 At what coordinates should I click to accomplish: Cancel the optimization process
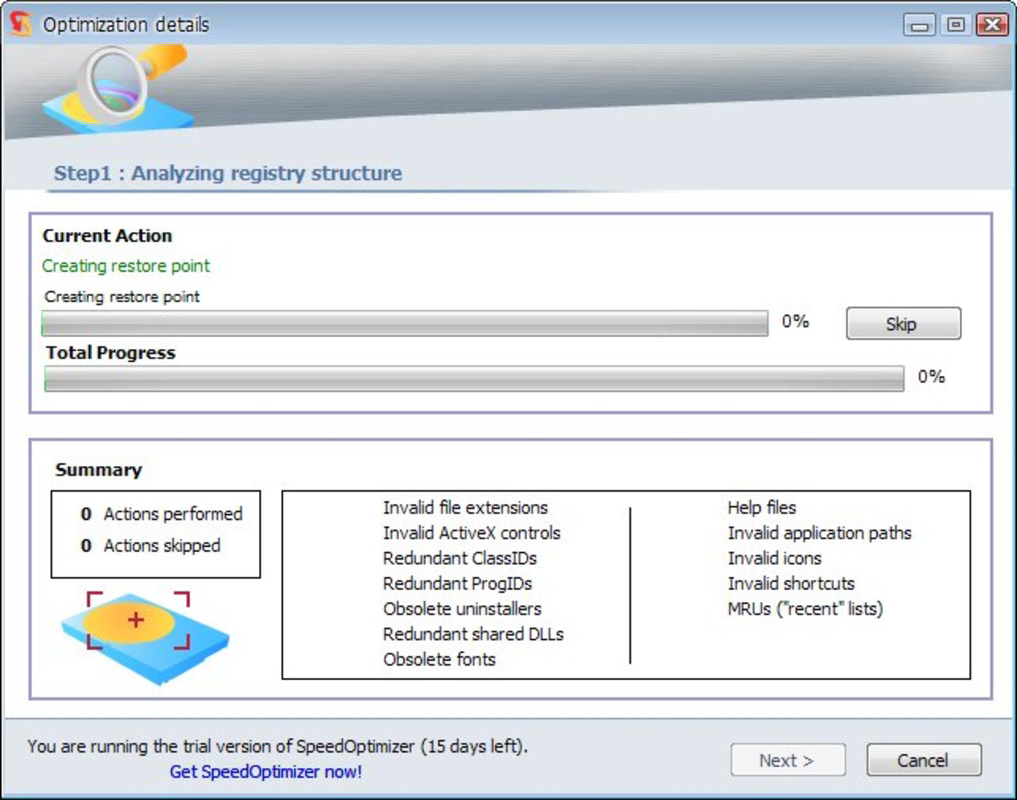click(923, 760)
